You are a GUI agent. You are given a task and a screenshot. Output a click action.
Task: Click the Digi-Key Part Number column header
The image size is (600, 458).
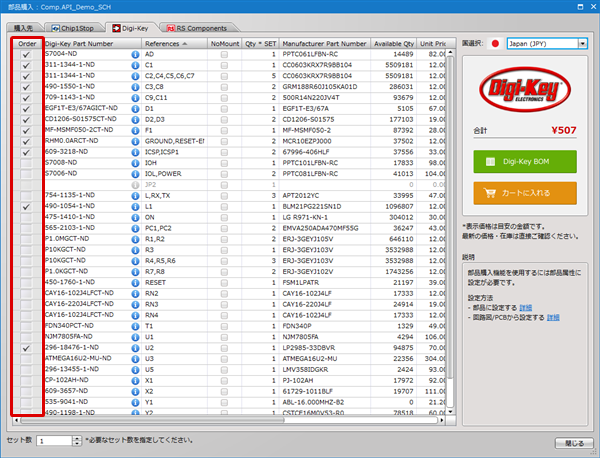pyautogui.click(x=92, y=44)
